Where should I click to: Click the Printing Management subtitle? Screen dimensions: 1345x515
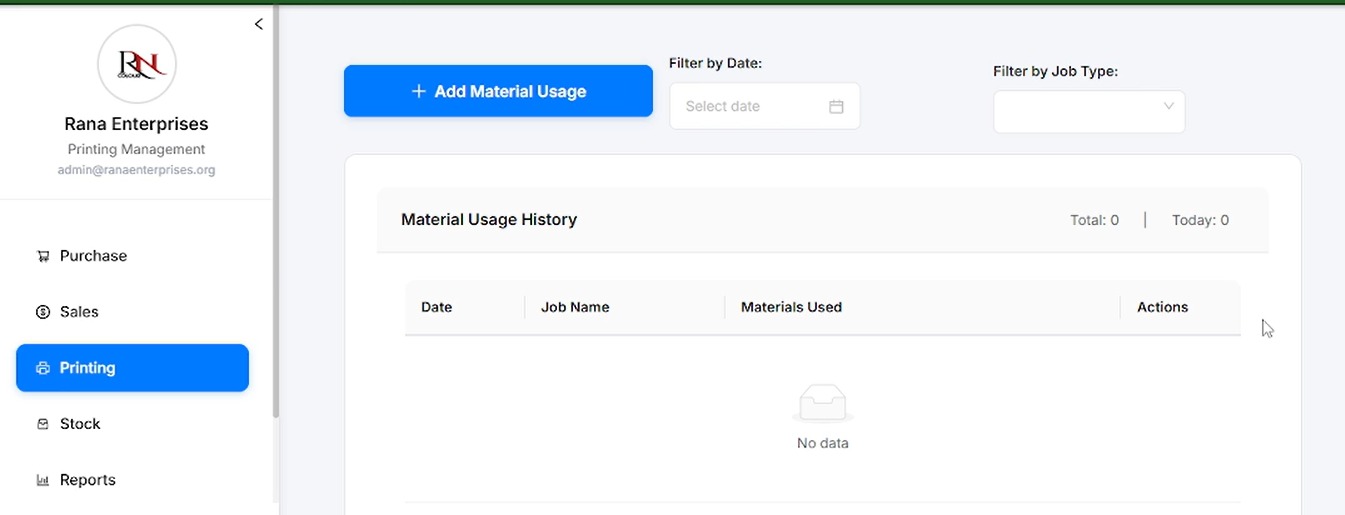137,149
